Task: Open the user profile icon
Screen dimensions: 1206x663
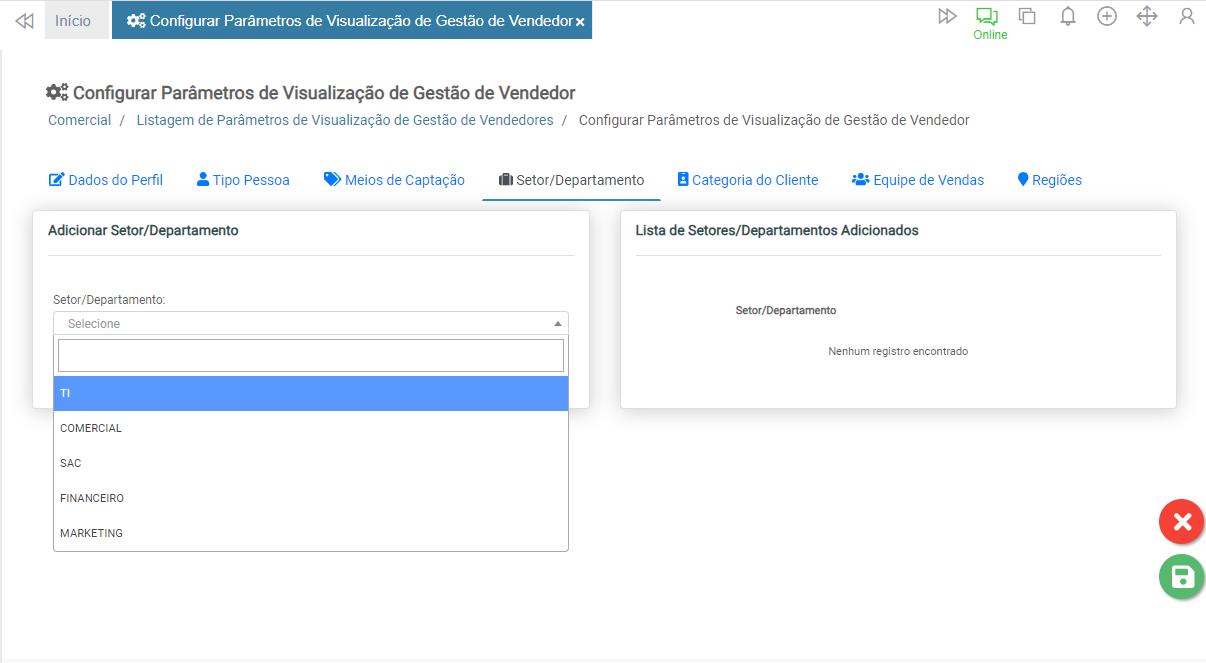Action: tap(1187, 16)
